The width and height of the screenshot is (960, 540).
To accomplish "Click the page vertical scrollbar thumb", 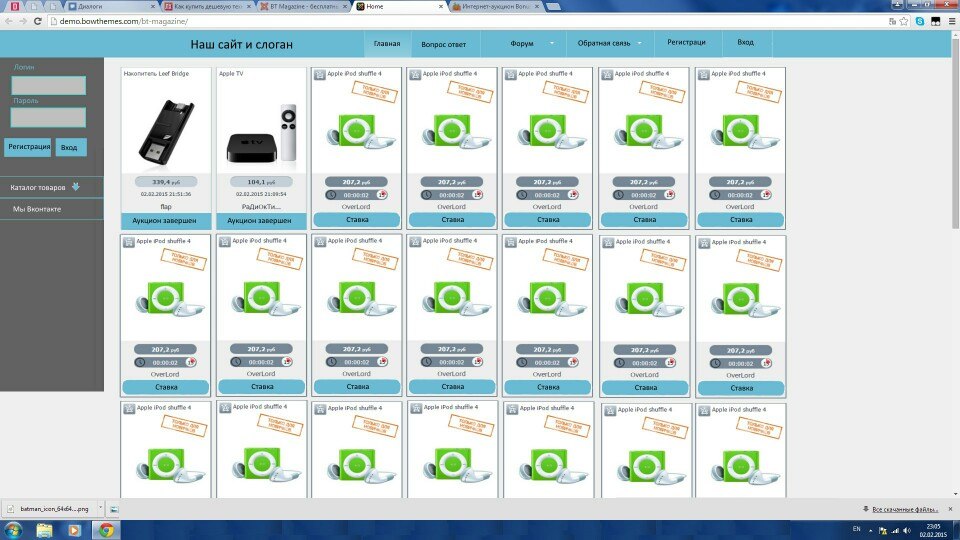I will tap(954, 133).
